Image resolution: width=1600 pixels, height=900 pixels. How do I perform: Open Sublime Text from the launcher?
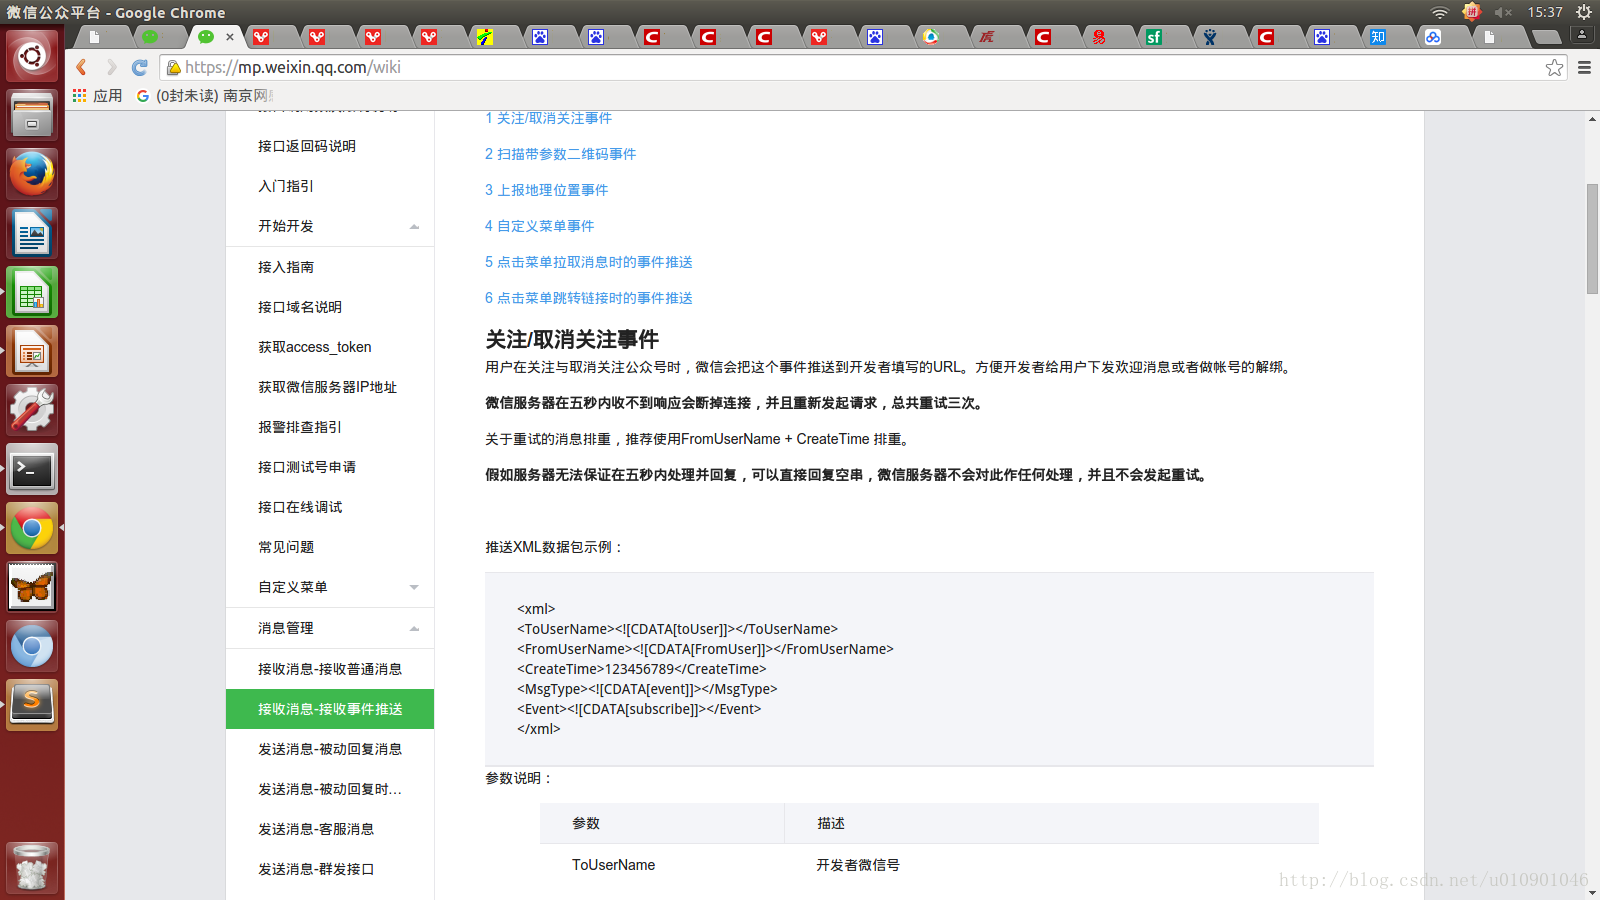tap(32, 705)
